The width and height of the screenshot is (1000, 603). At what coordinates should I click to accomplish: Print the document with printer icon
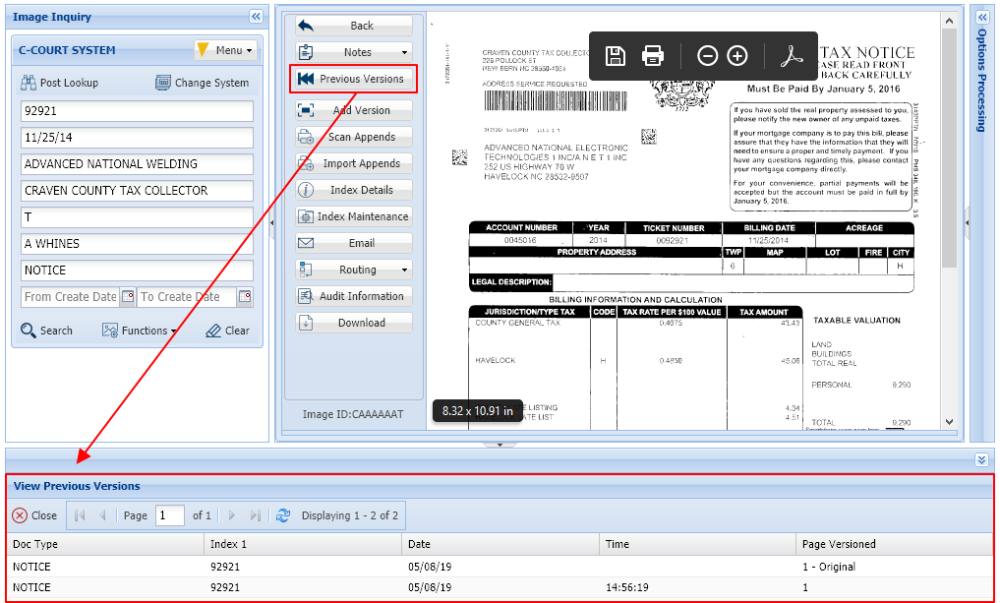[x=652, y=56]
